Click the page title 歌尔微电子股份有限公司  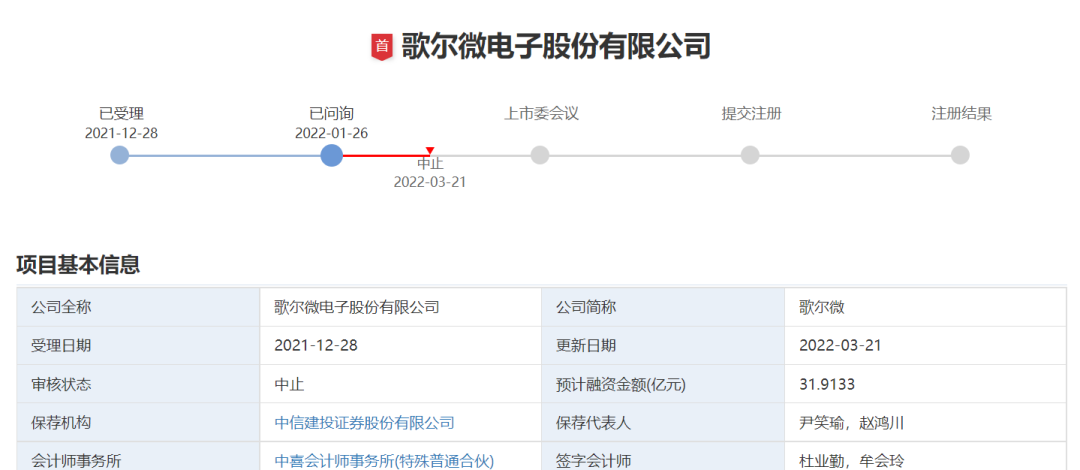[556, 47]
